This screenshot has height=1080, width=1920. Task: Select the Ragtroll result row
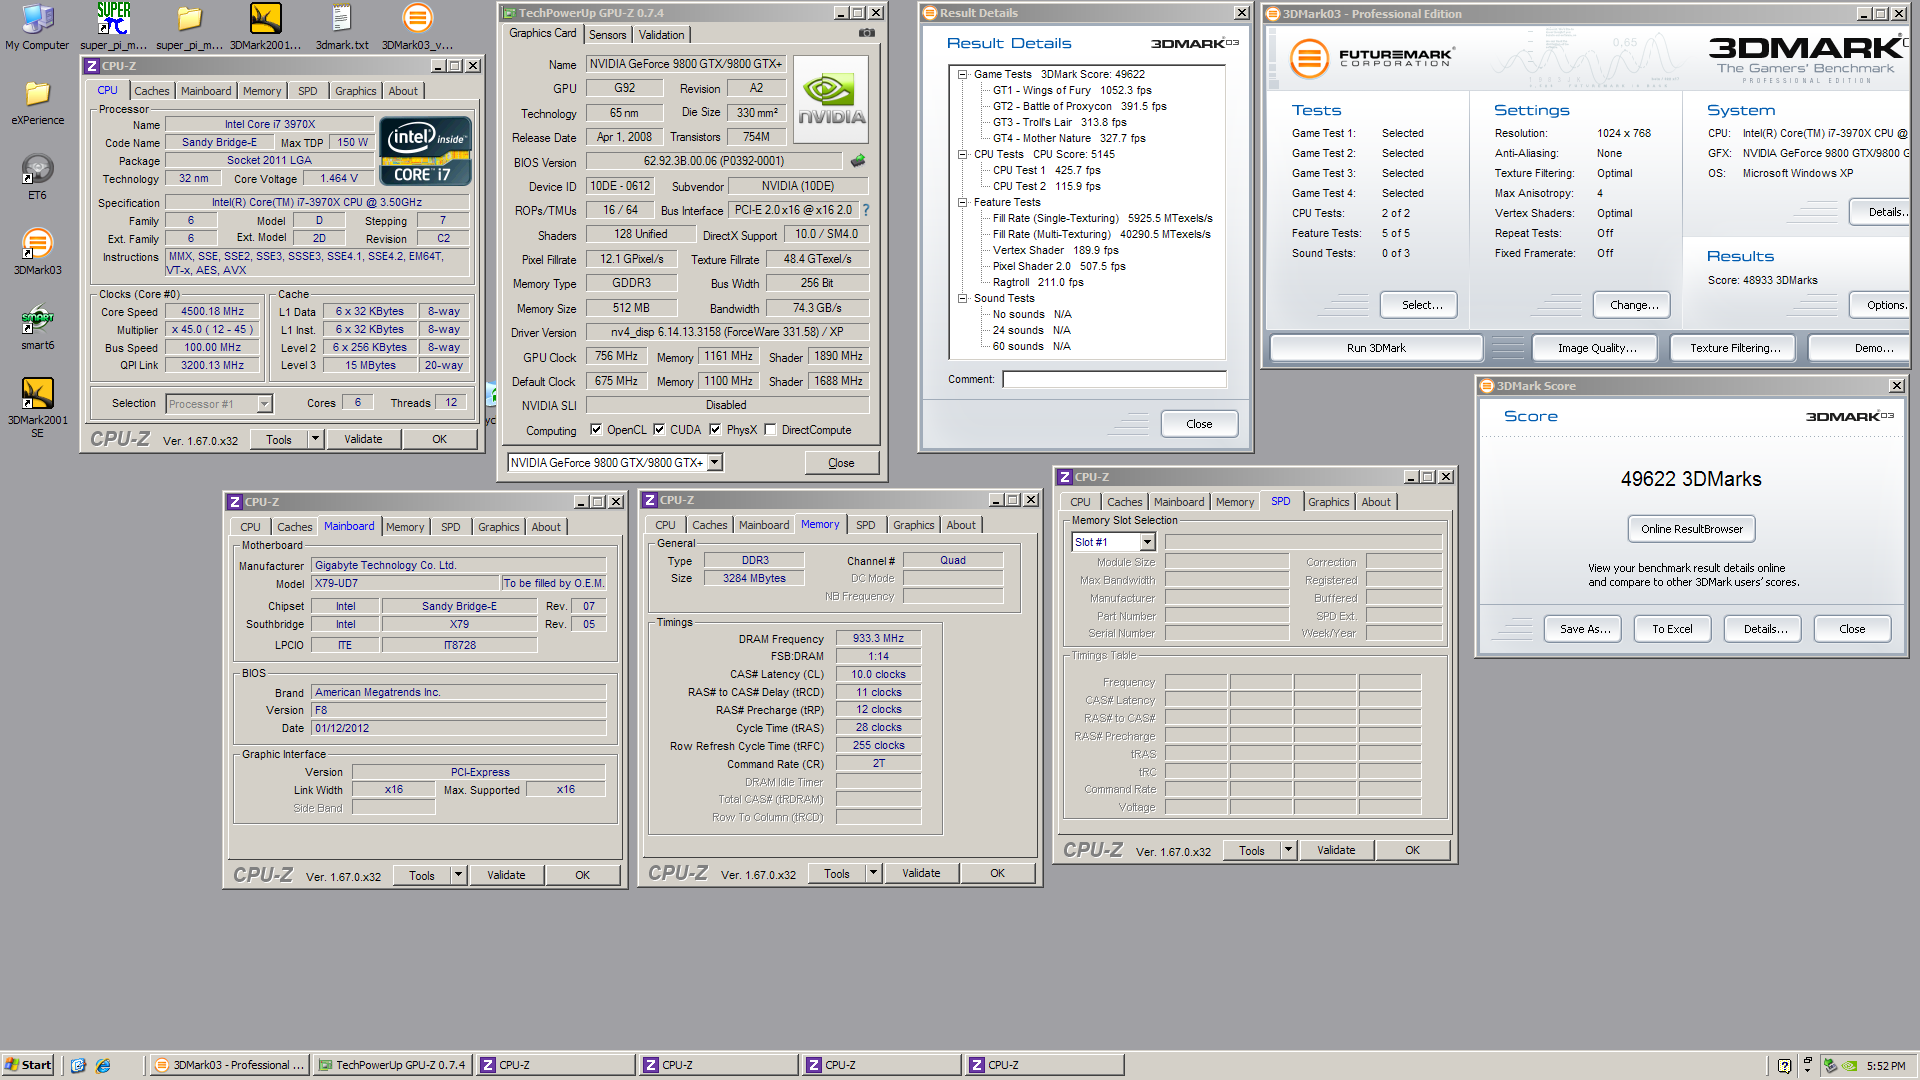(x=1037, y=282)
